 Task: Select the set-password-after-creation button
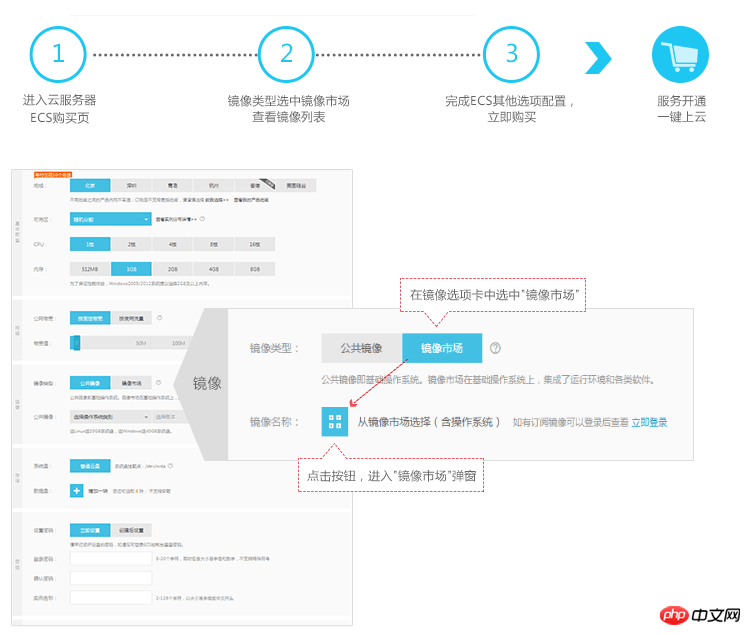pos(131,530)
